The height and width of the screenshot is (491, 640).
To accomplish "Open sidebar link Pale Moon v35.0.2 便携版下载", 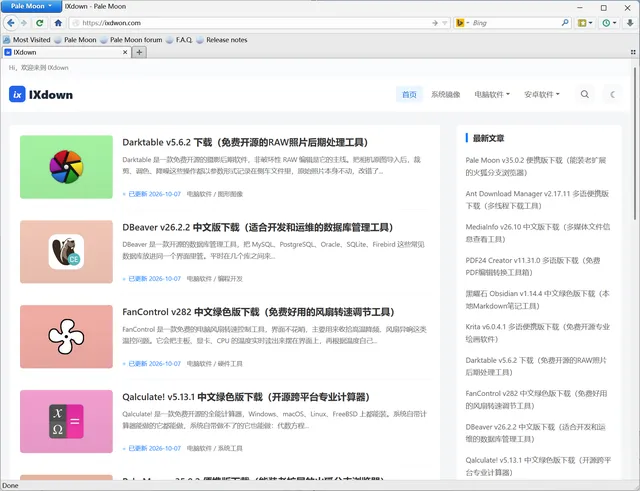I will (536, 167).
